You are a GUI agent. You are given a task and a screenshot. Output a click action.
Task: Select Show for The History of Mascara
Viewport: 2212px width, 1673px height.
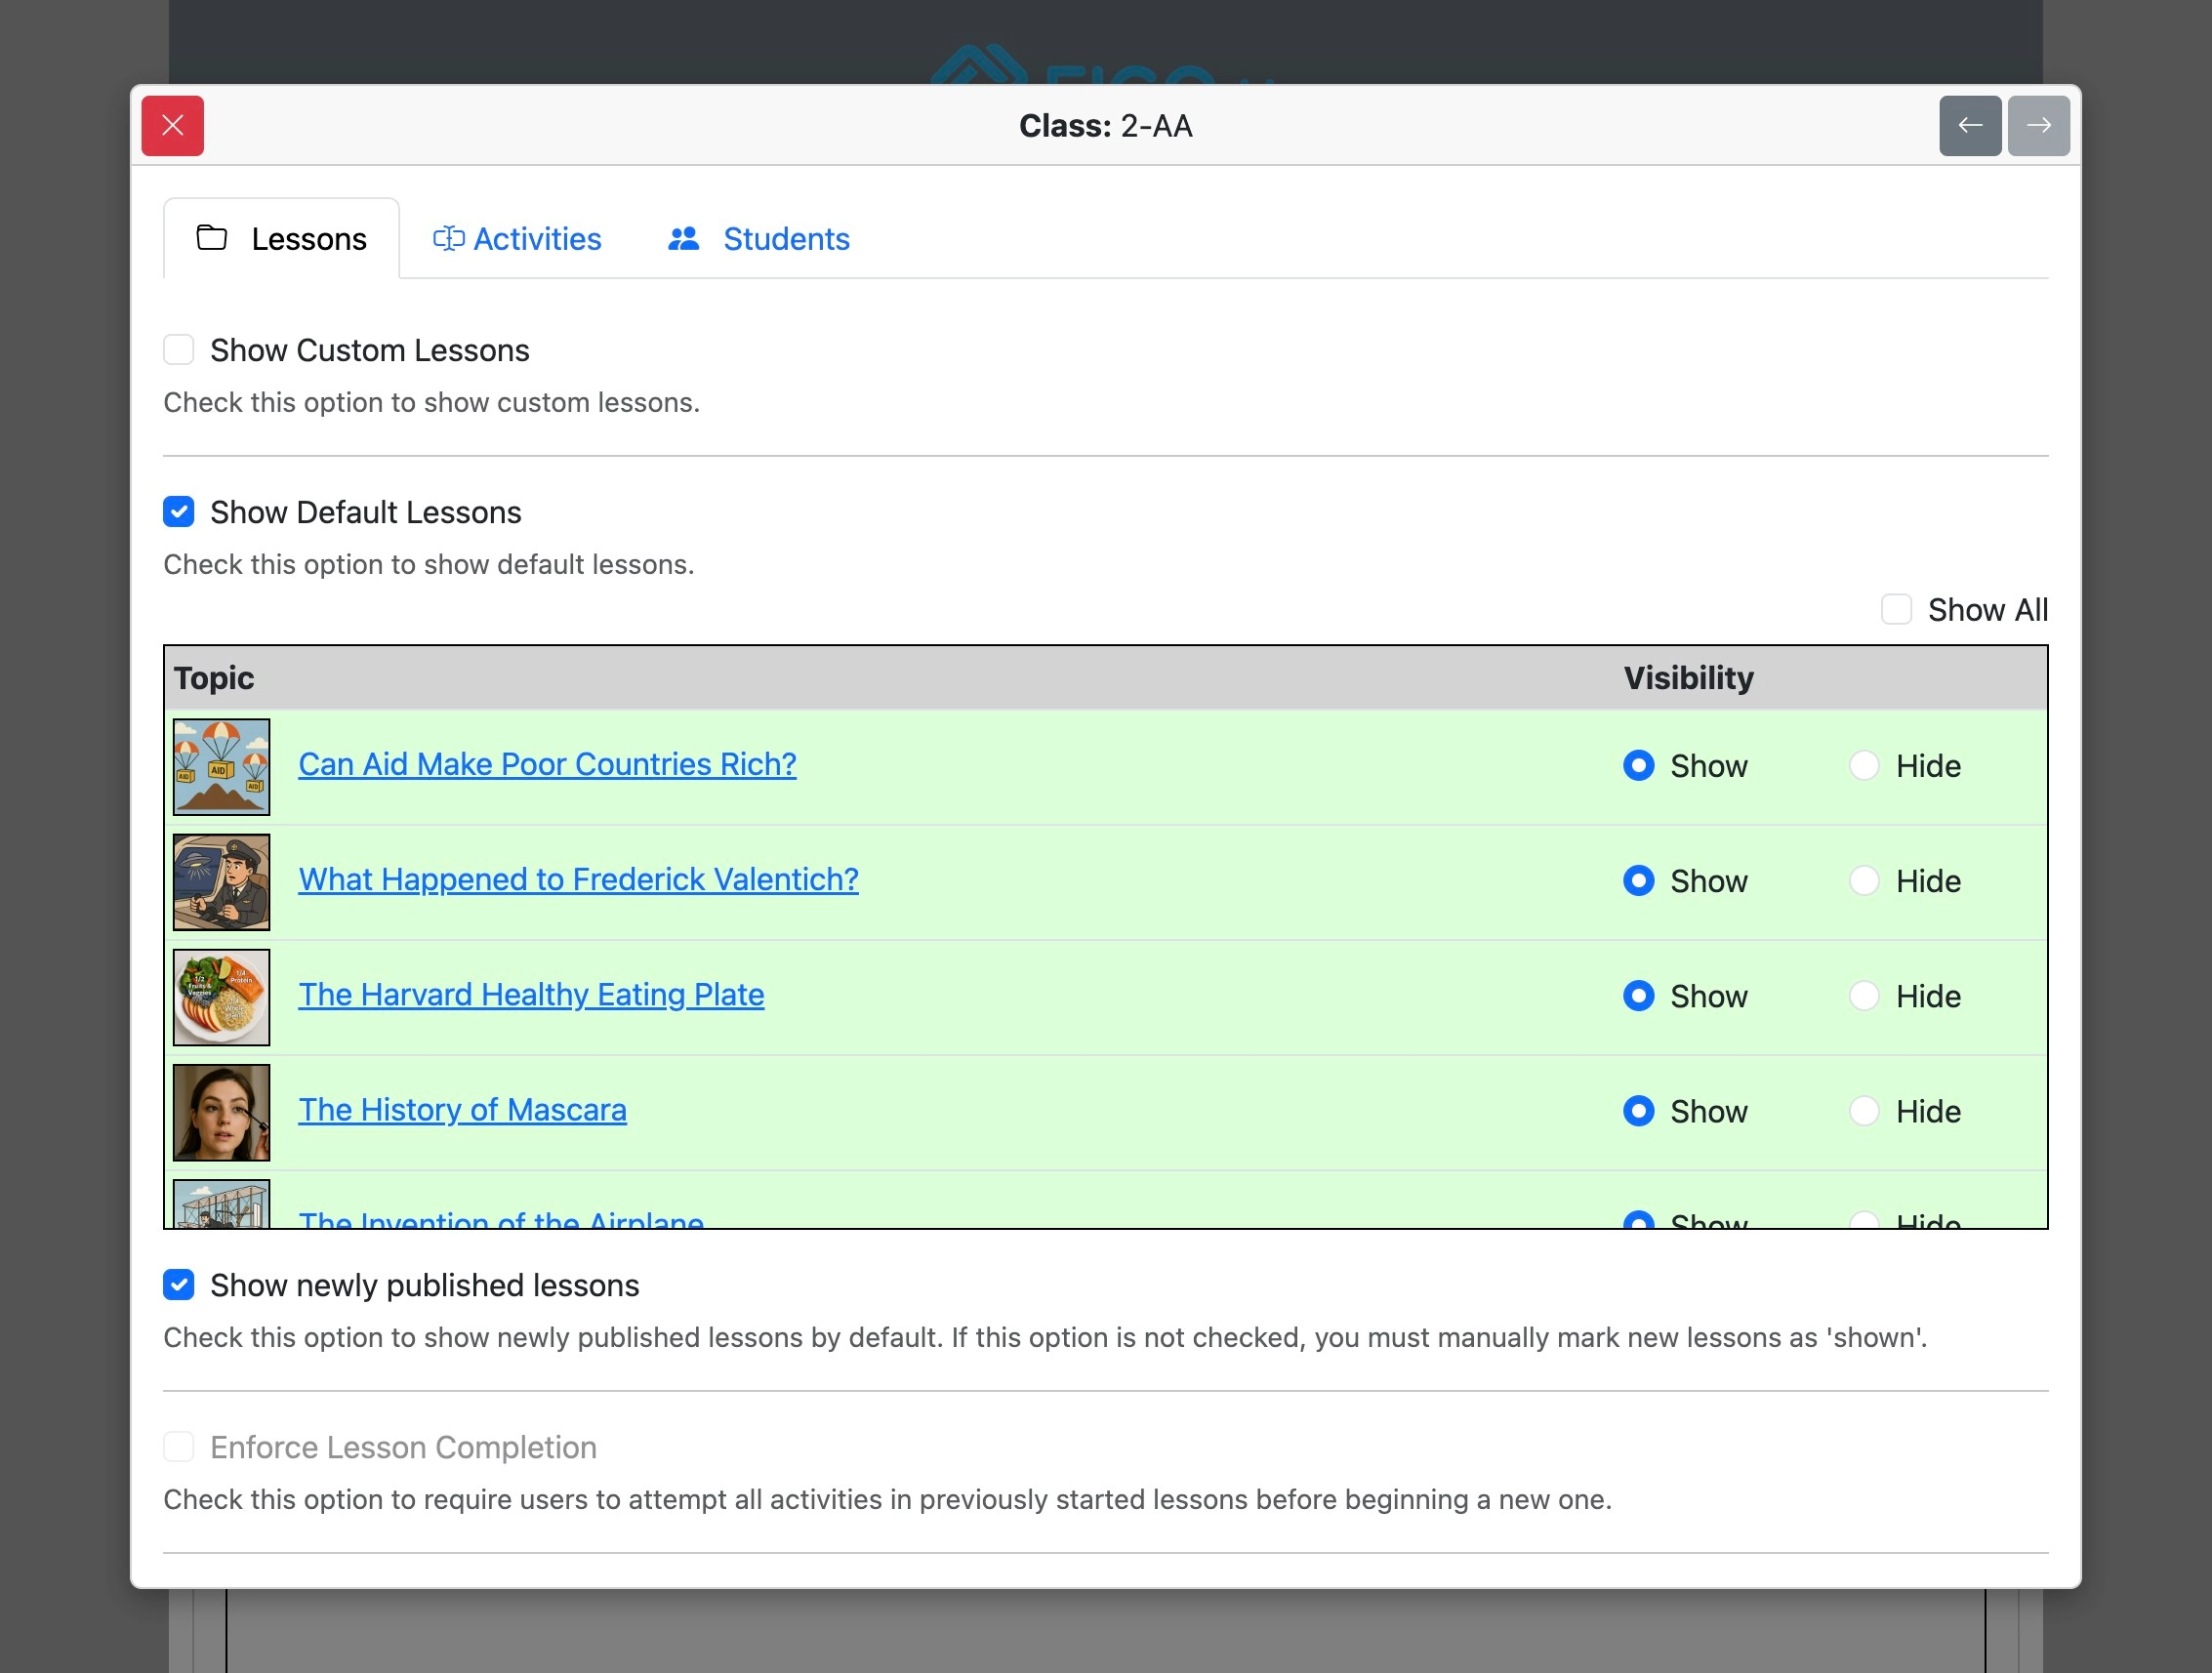tap(1638, 1111)
